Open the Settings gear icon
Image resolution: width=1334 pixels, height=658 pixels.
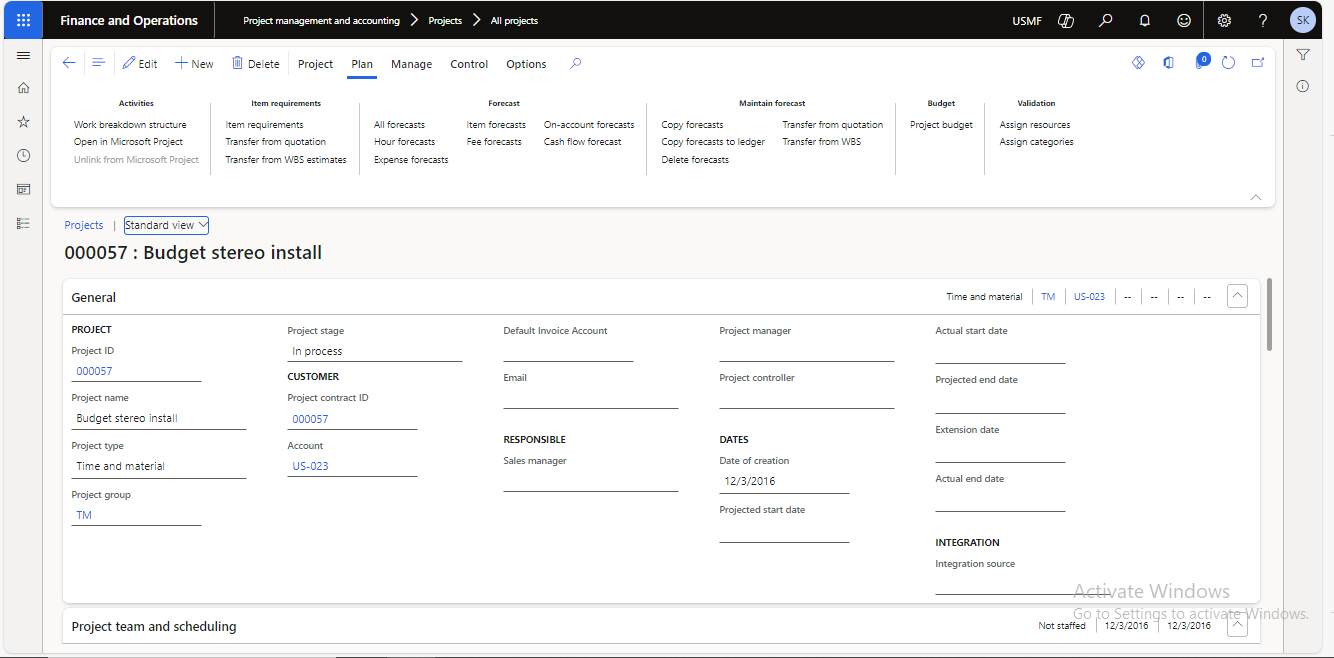click(x=1224, y=20)
